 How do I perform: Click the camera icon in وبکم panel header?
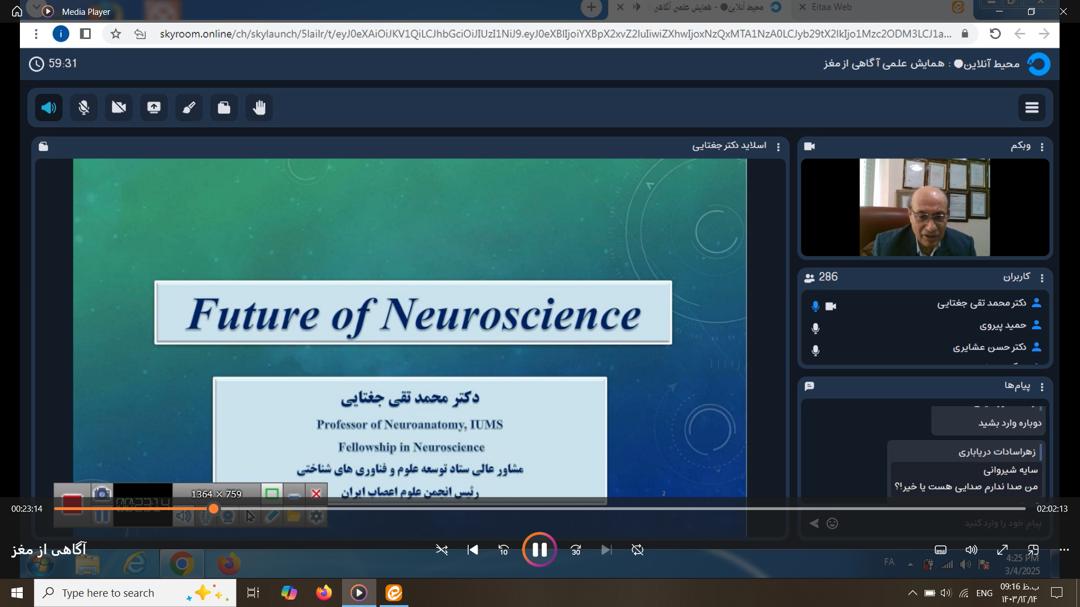tap(809, 146)
